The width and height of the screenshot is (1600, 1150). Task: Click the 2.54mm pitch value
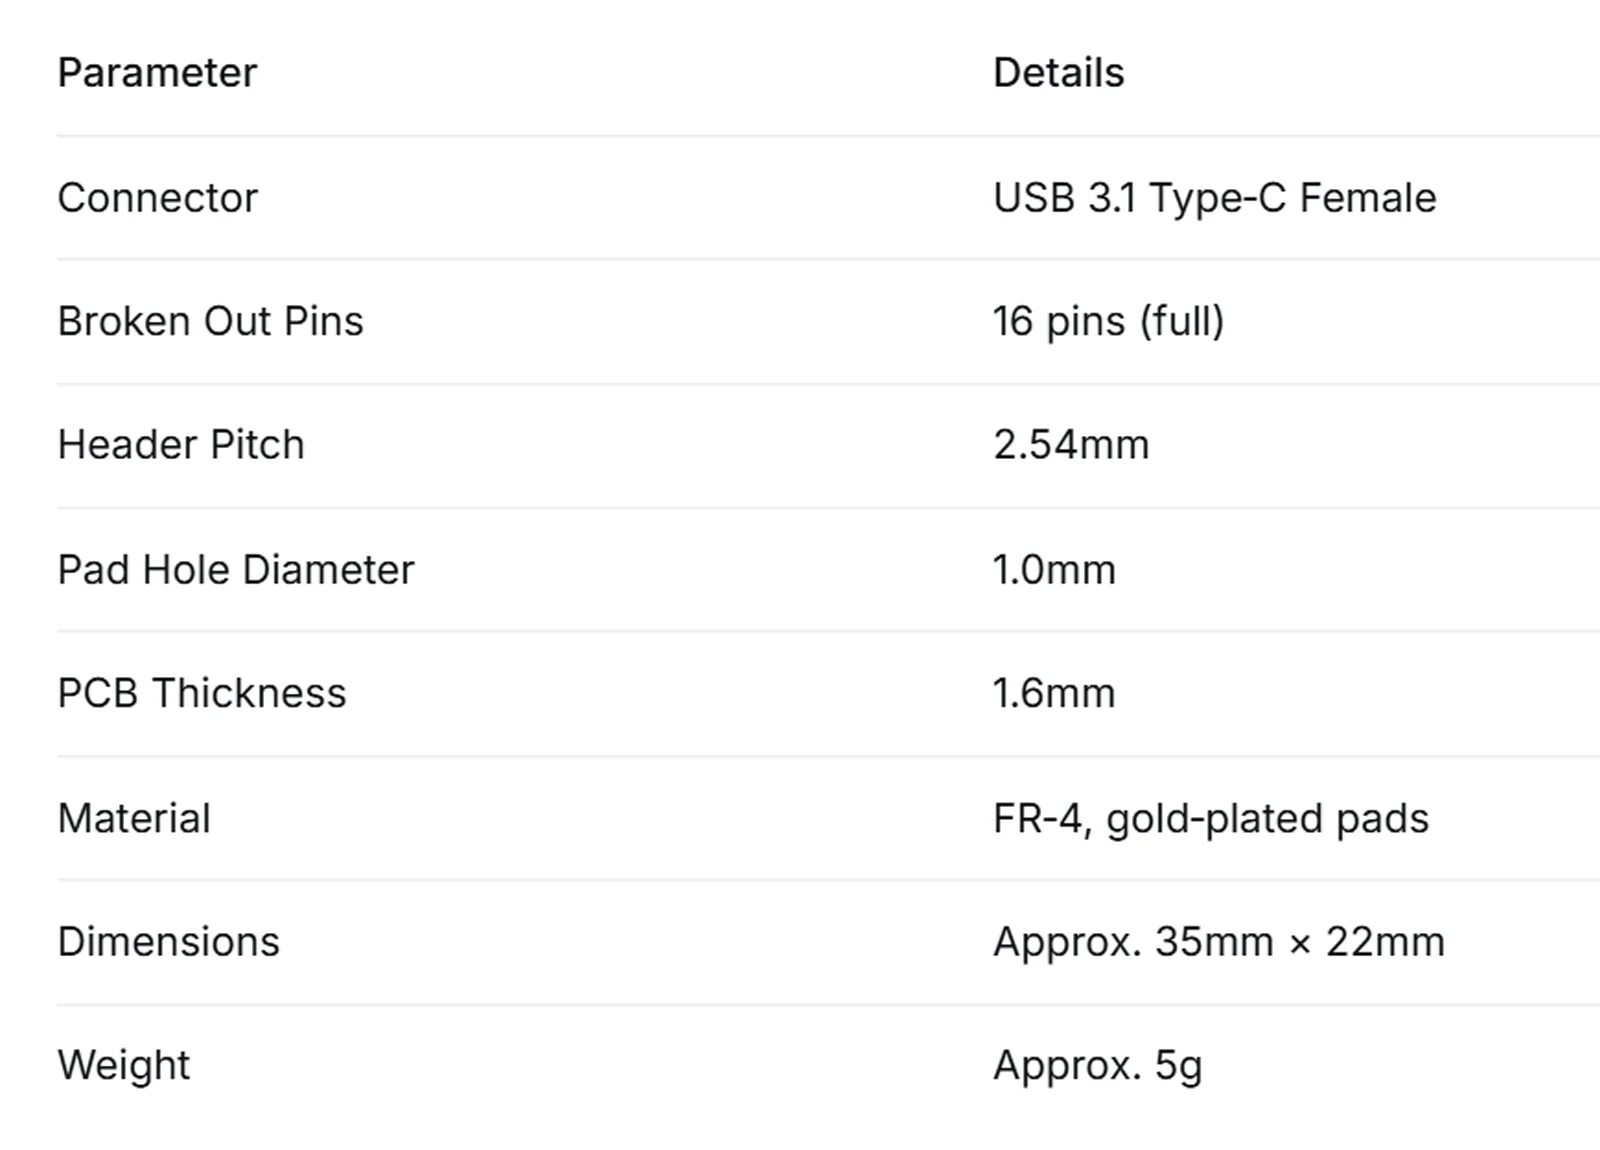(x=1071, y=445)
